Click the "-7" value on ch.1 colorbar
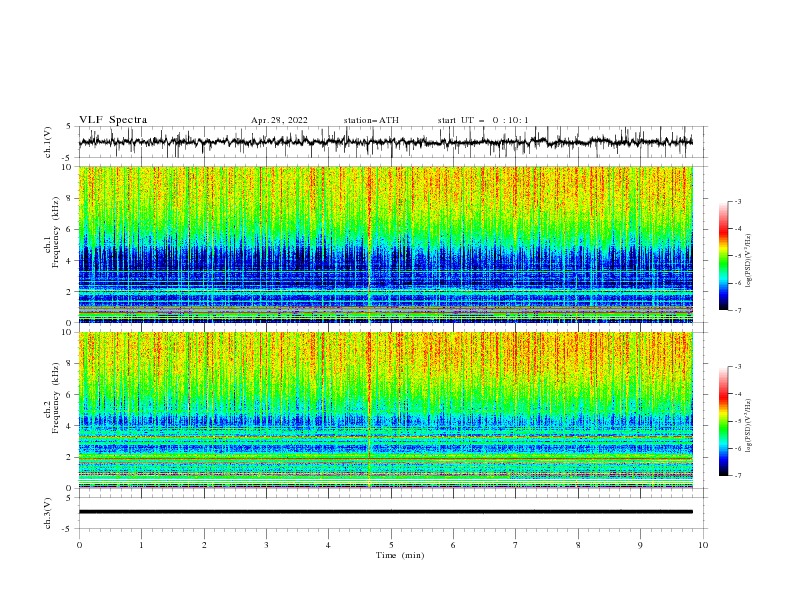792x612 pixels. [737, 310]
